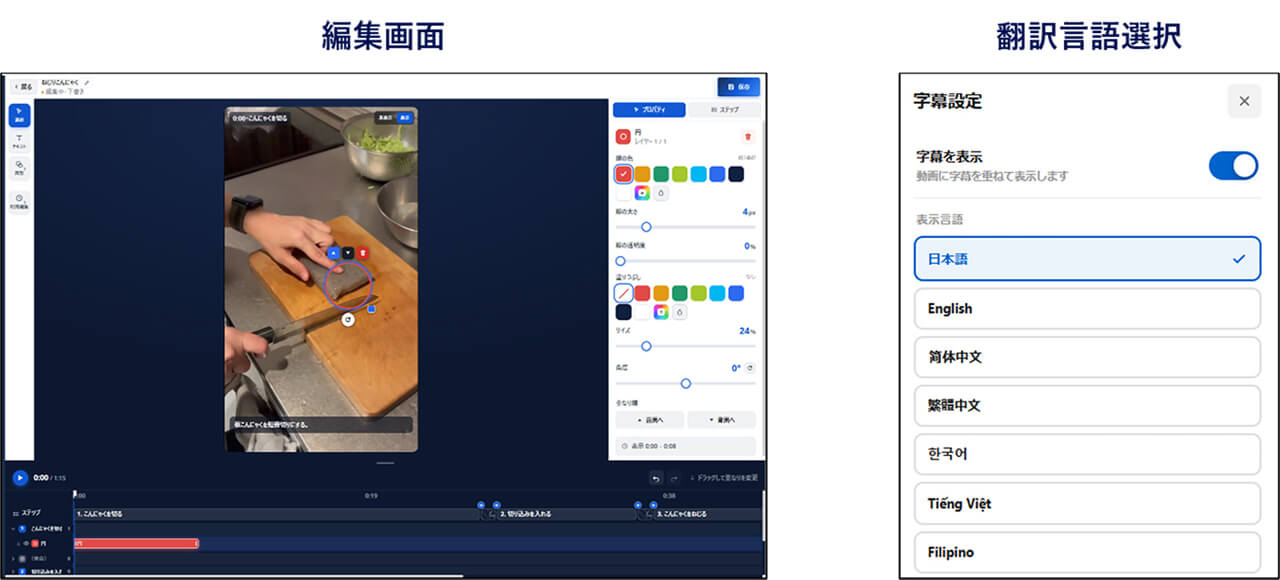The height and width of the screenshot is (580, 1280).
Task: Click the pencil icon to rename the project
Action: pyautogui.click(x=87, y=82)
